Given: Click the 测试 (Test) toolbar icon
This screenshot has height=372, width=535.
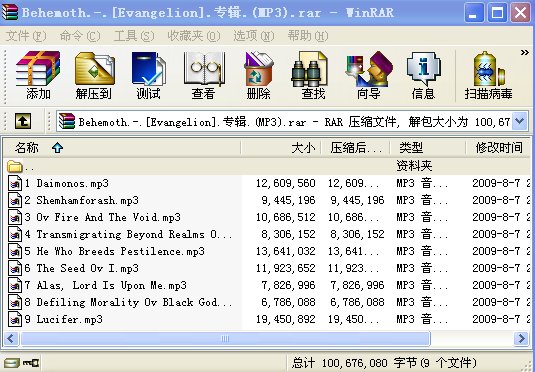Looking at the screenshot, I should (148, 69).
